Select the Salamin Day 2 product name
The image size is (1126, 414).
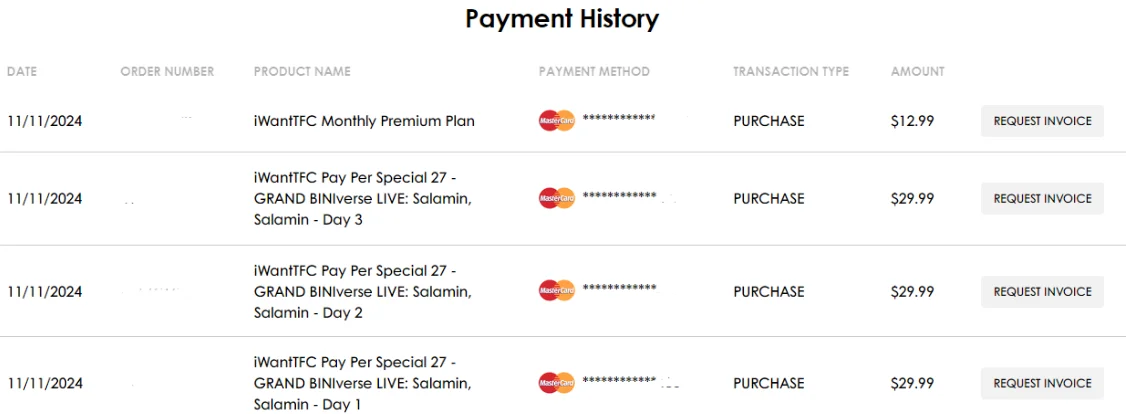pos(363,291)
